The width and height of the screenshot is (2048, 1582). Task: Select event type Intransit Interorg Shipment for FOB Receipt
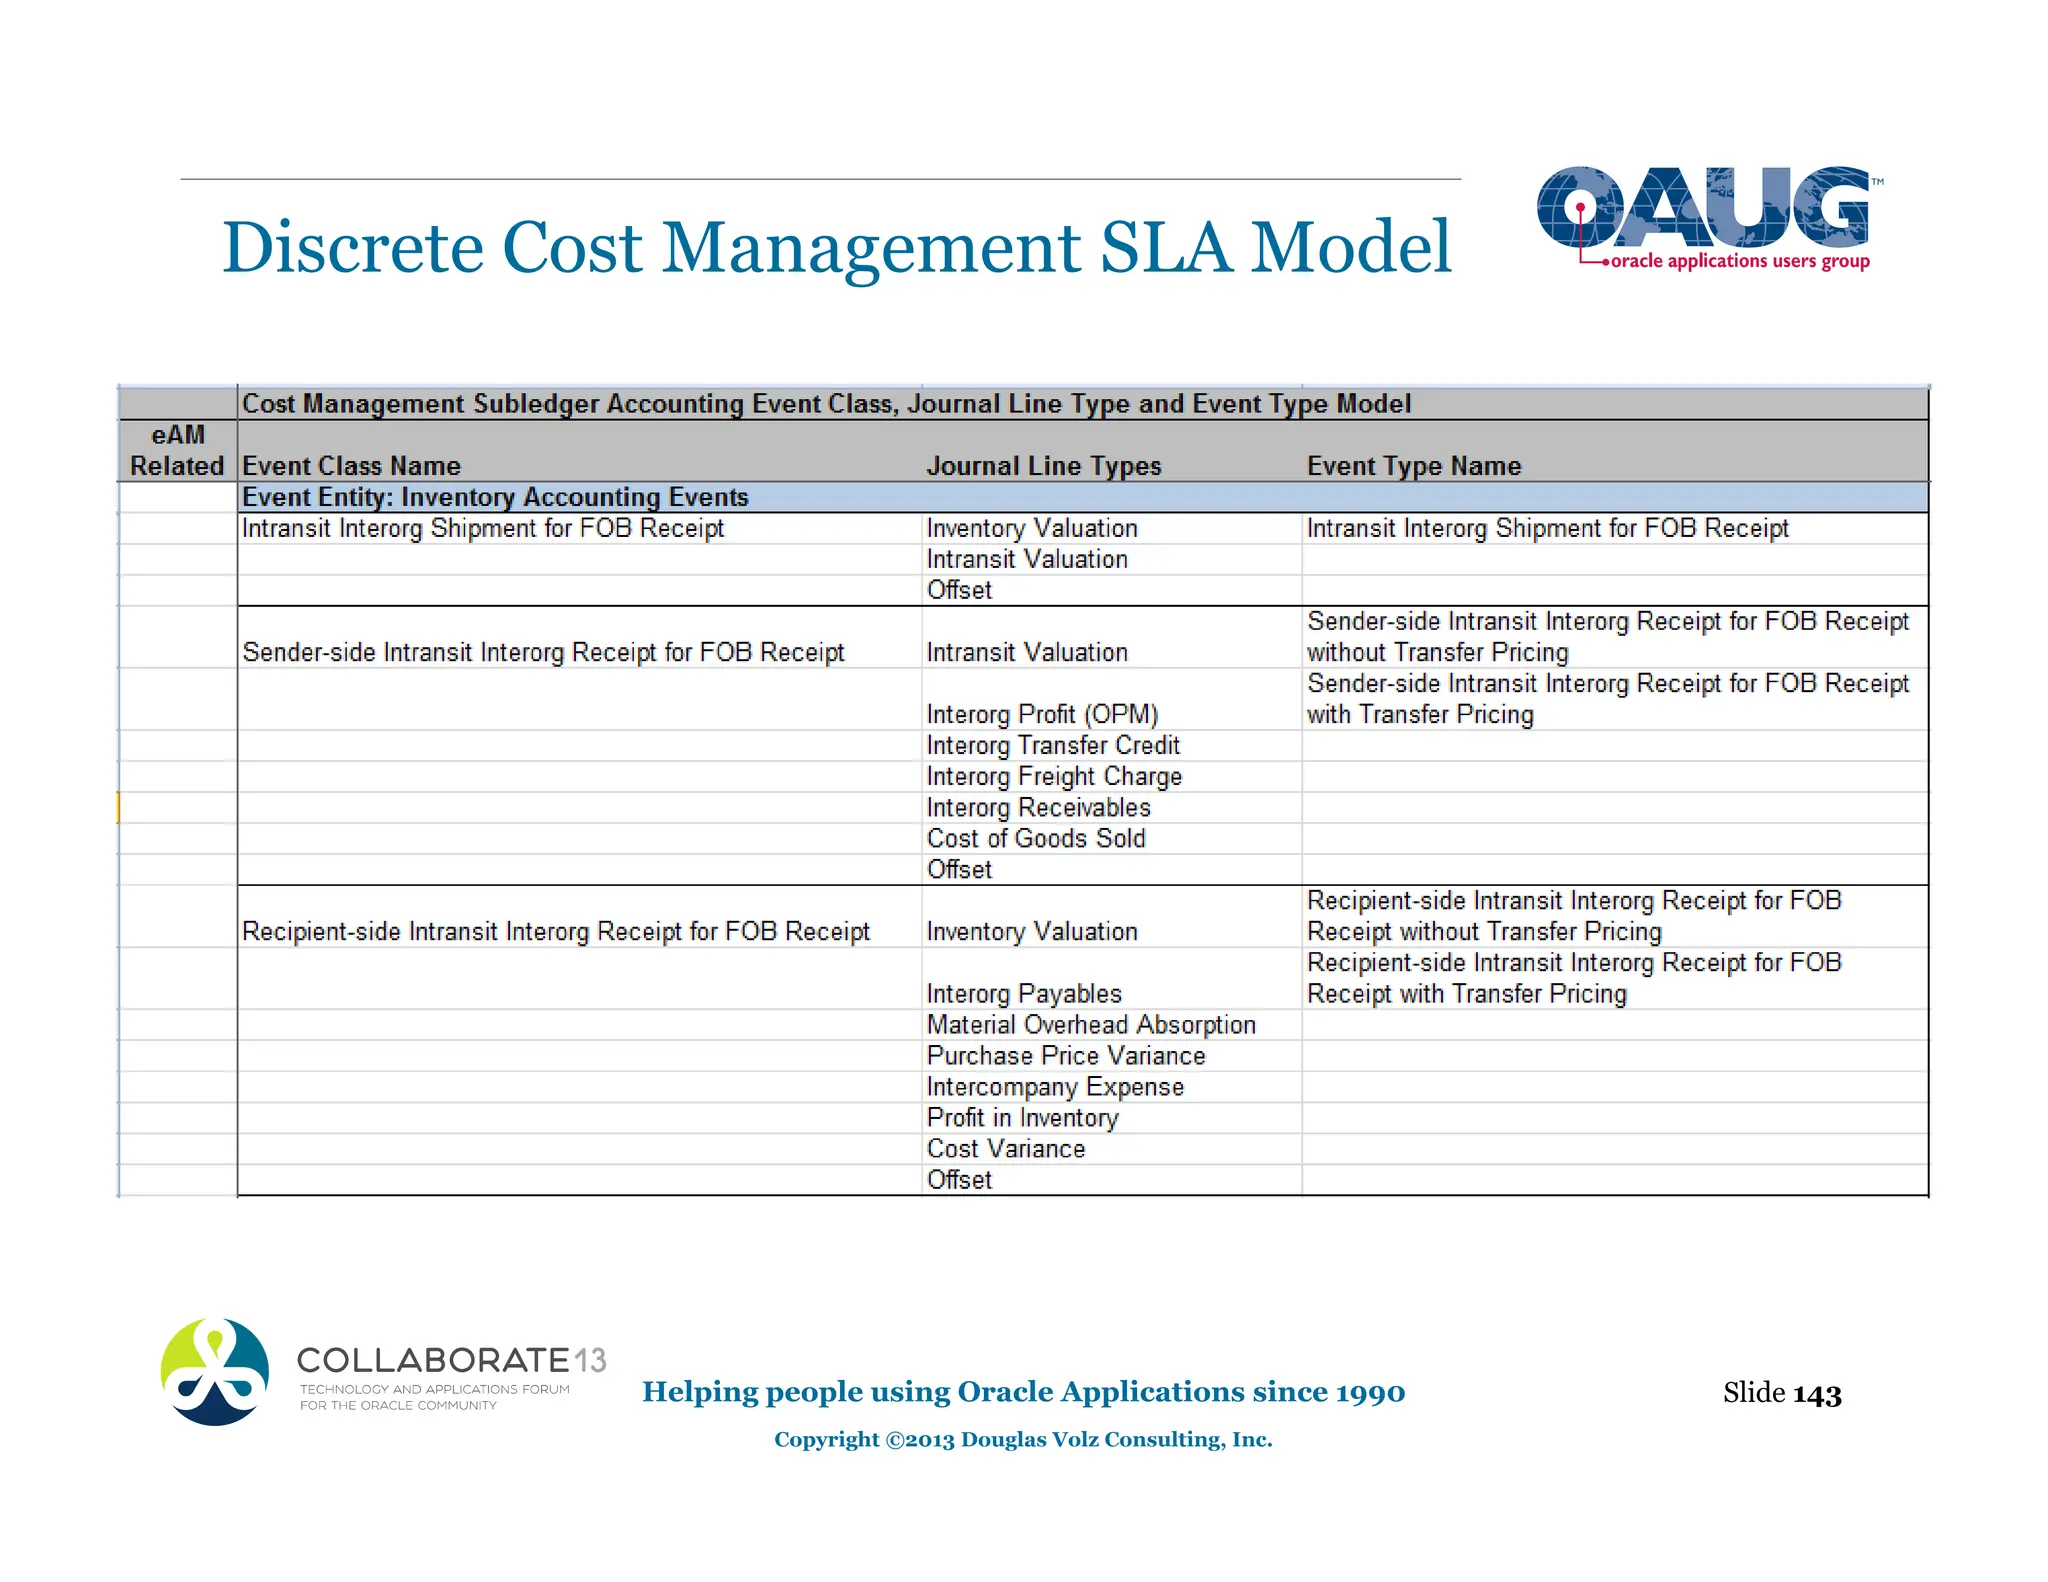click(x=1547, y=528)
